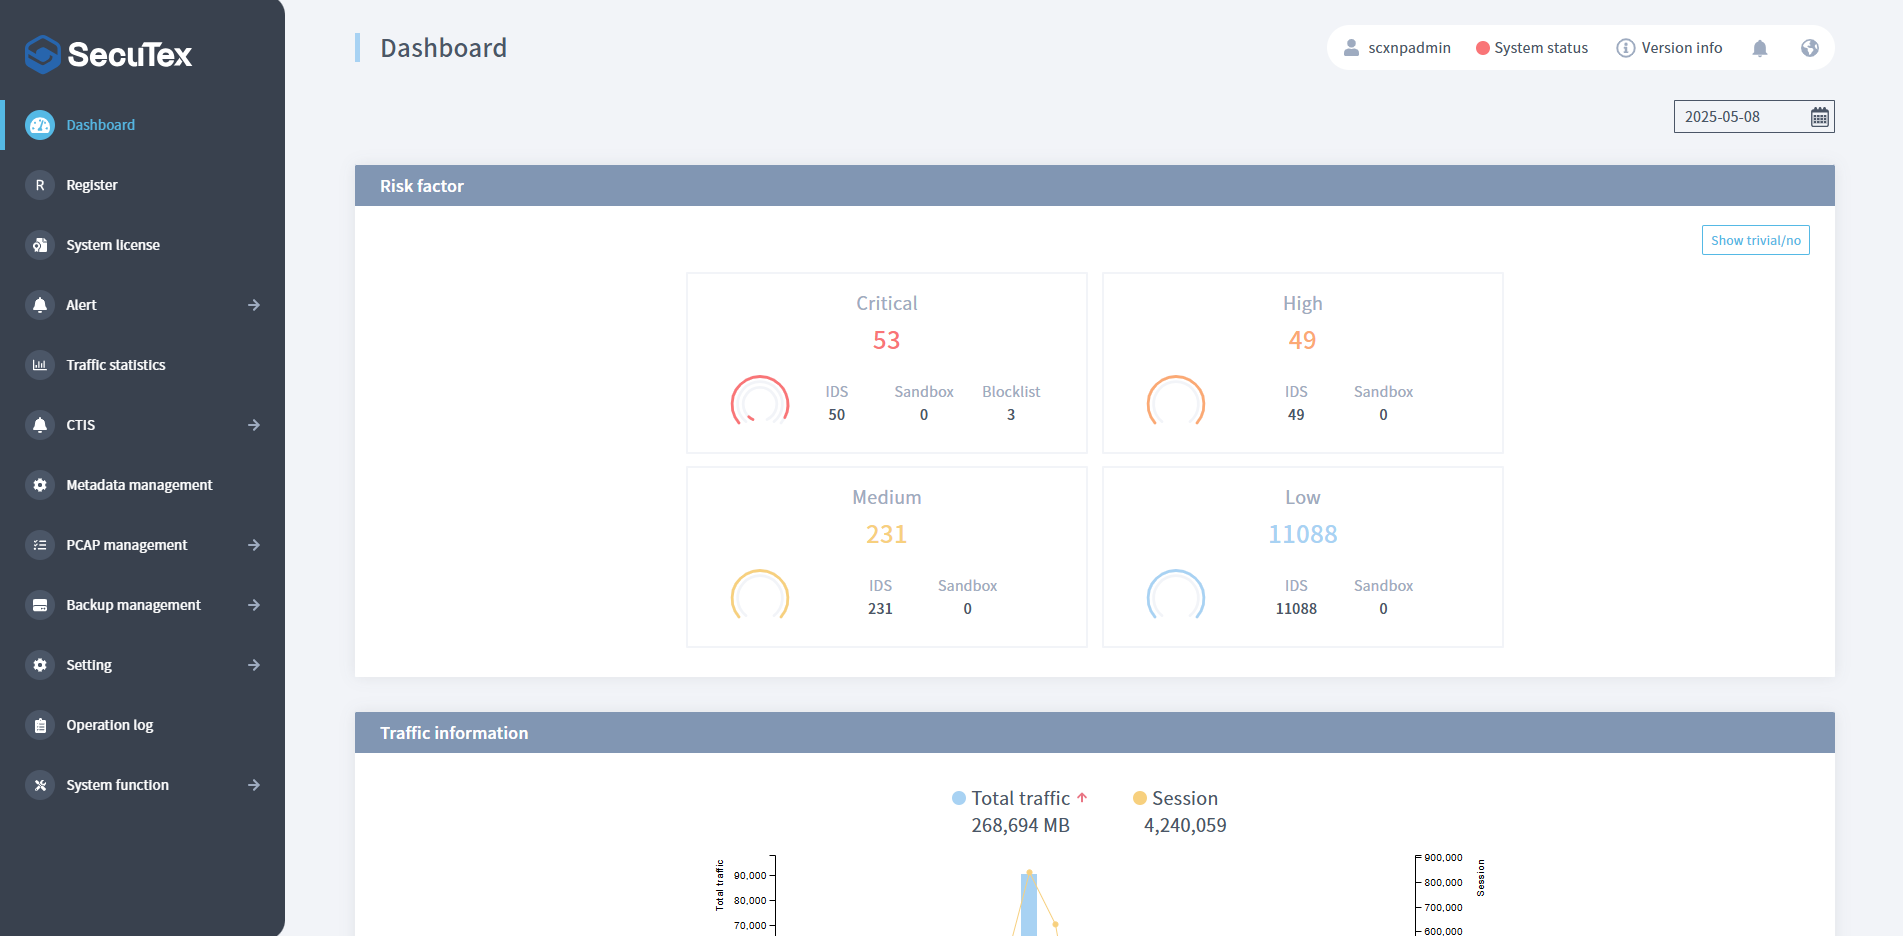
Task: Click the Metadata management gear icon
Action: (40, 485)
